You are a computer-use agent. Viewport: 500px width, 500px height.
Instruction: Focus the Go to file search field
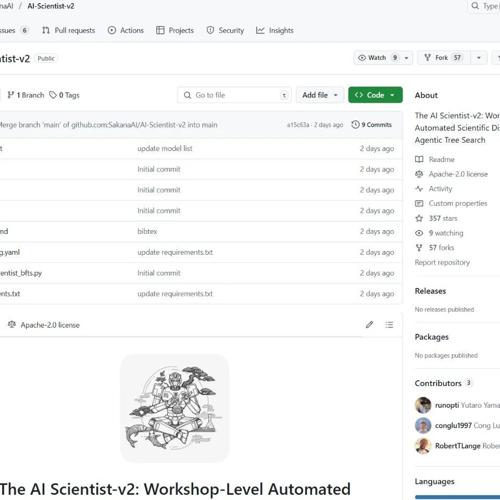pos(235,95)
